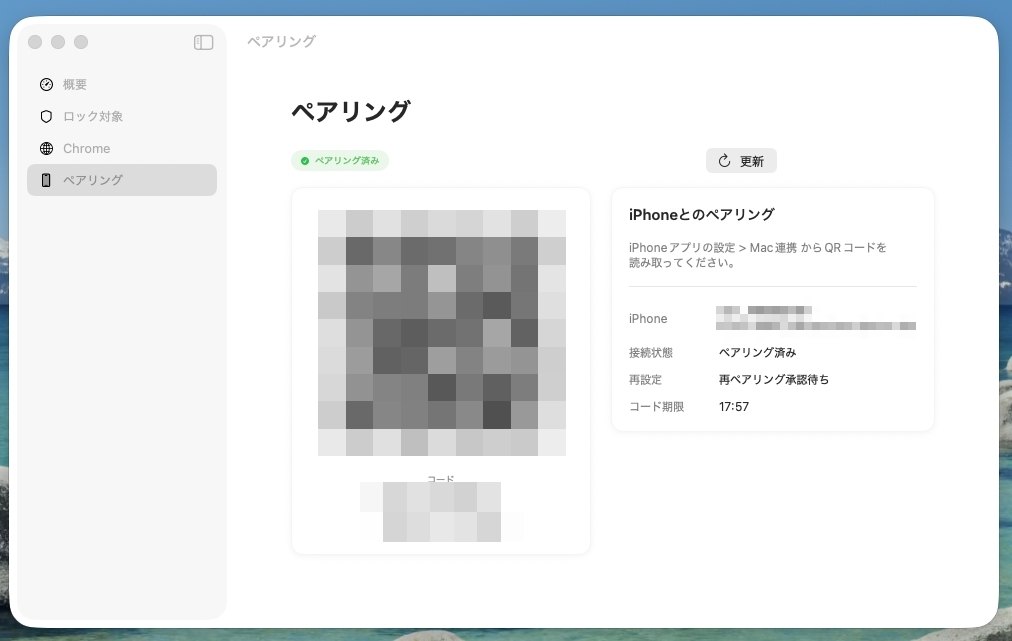Open the 概要 sidebar section
This screenshot has width=1012, height=641.
122,85
